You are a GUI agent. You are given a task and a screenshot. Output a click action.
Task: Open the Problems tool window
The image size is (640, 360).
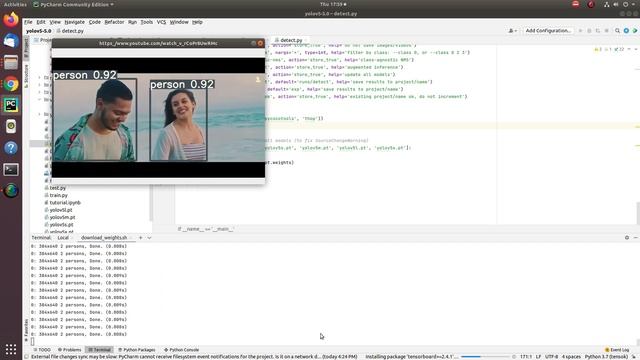(69, 350)
